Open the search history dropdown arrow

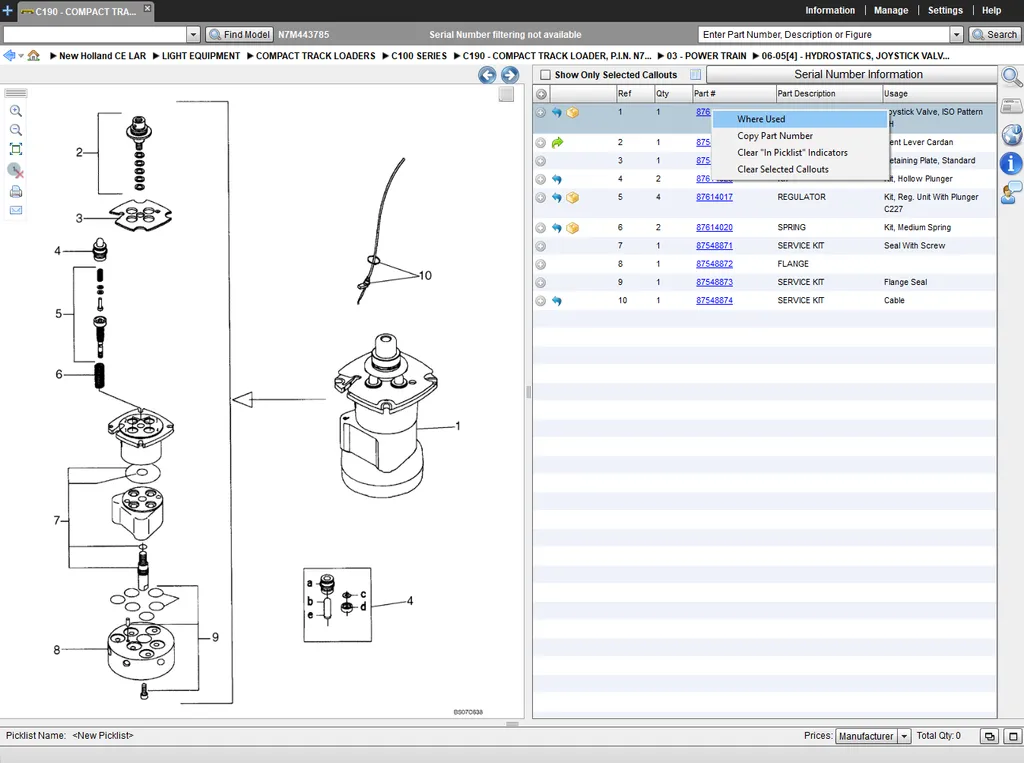pos(957,35)
